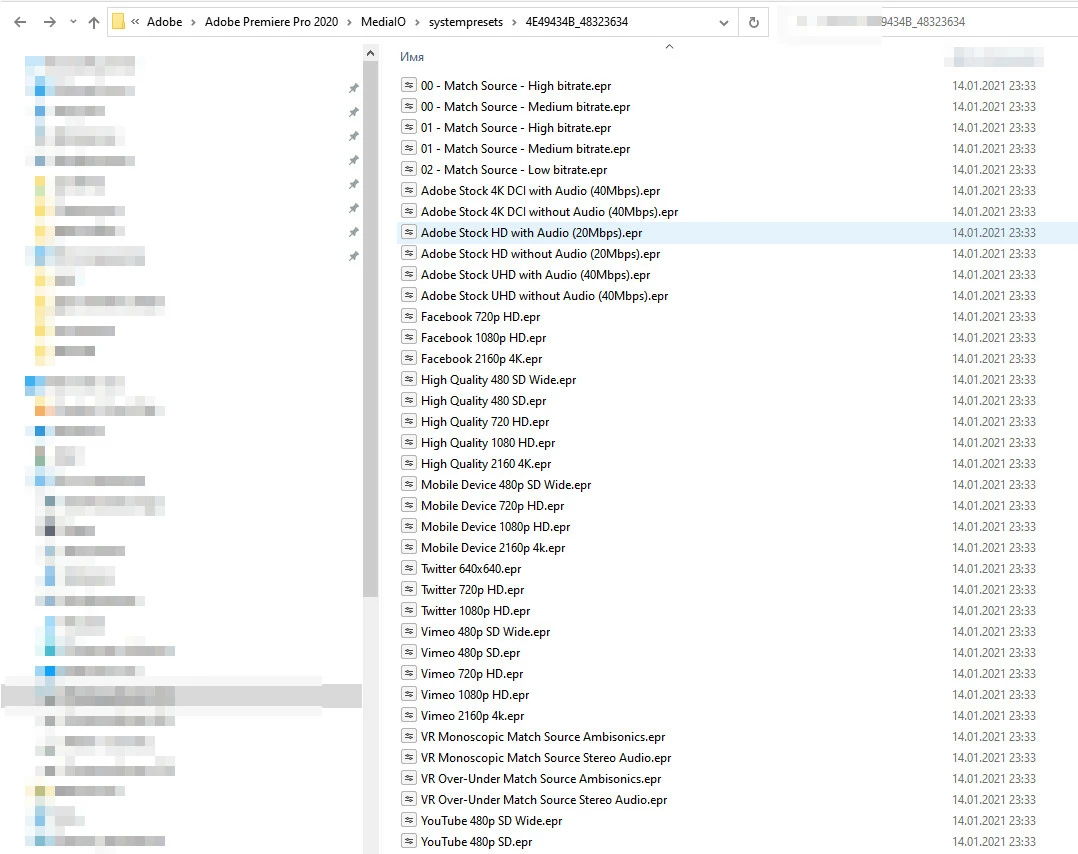Select the 4E49434B_48323634 breadcrumb

point(576,22)
